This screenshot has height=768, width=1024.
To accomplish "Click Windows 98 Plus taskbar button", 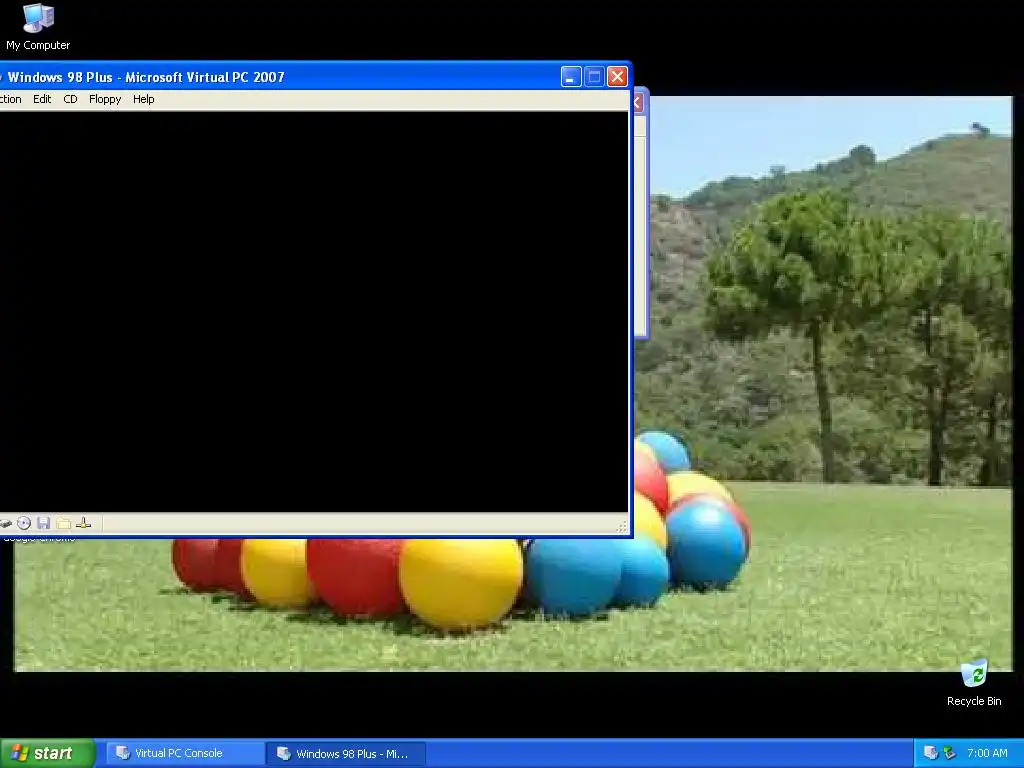I will click(x=346, y=754).
